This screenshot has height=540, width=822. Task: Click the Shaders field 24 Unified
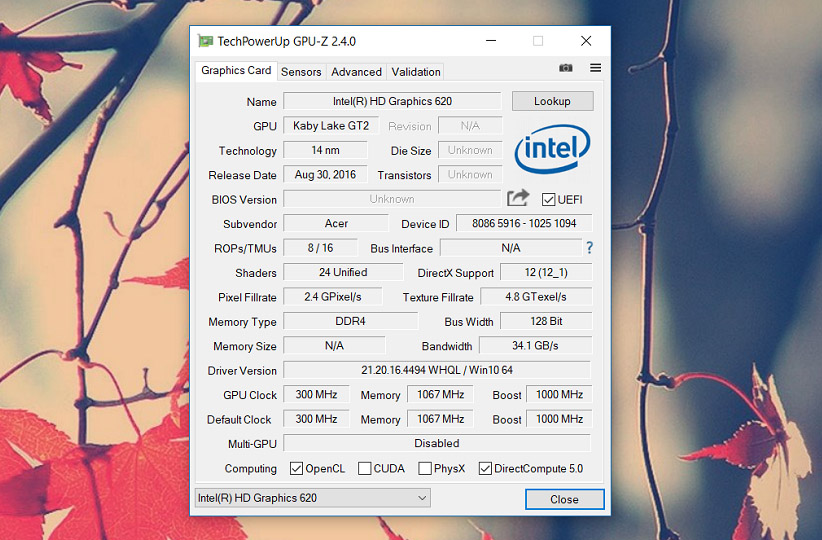(343, 273)
